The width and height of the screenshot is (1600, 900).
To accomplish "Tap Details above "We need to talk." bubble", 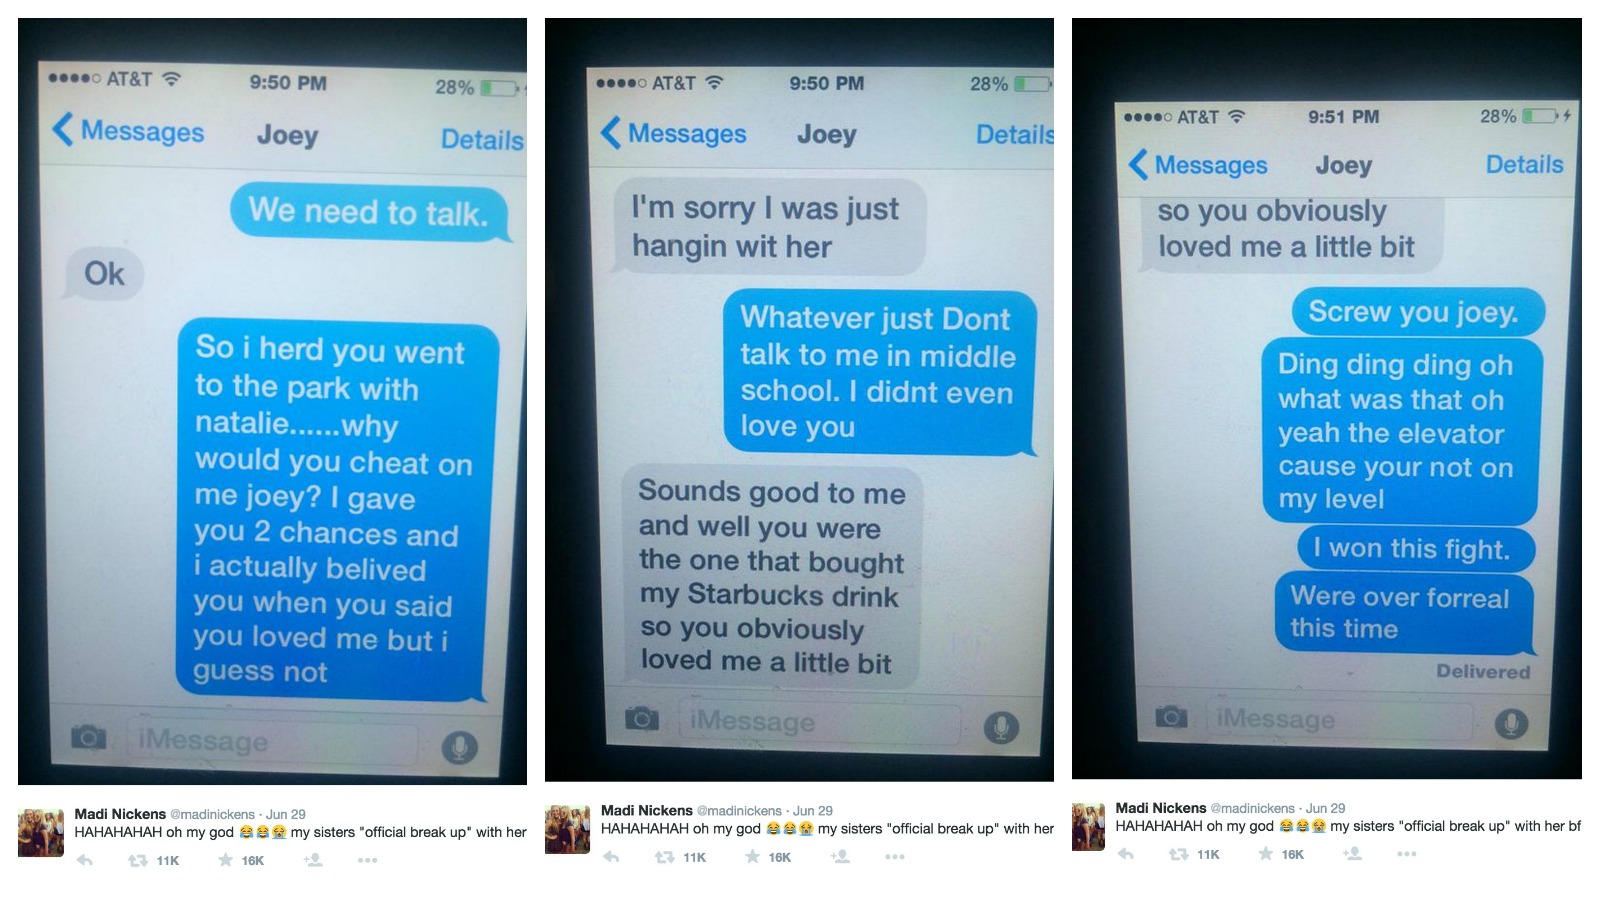I will pyautogui.click(x=482, y=139).
